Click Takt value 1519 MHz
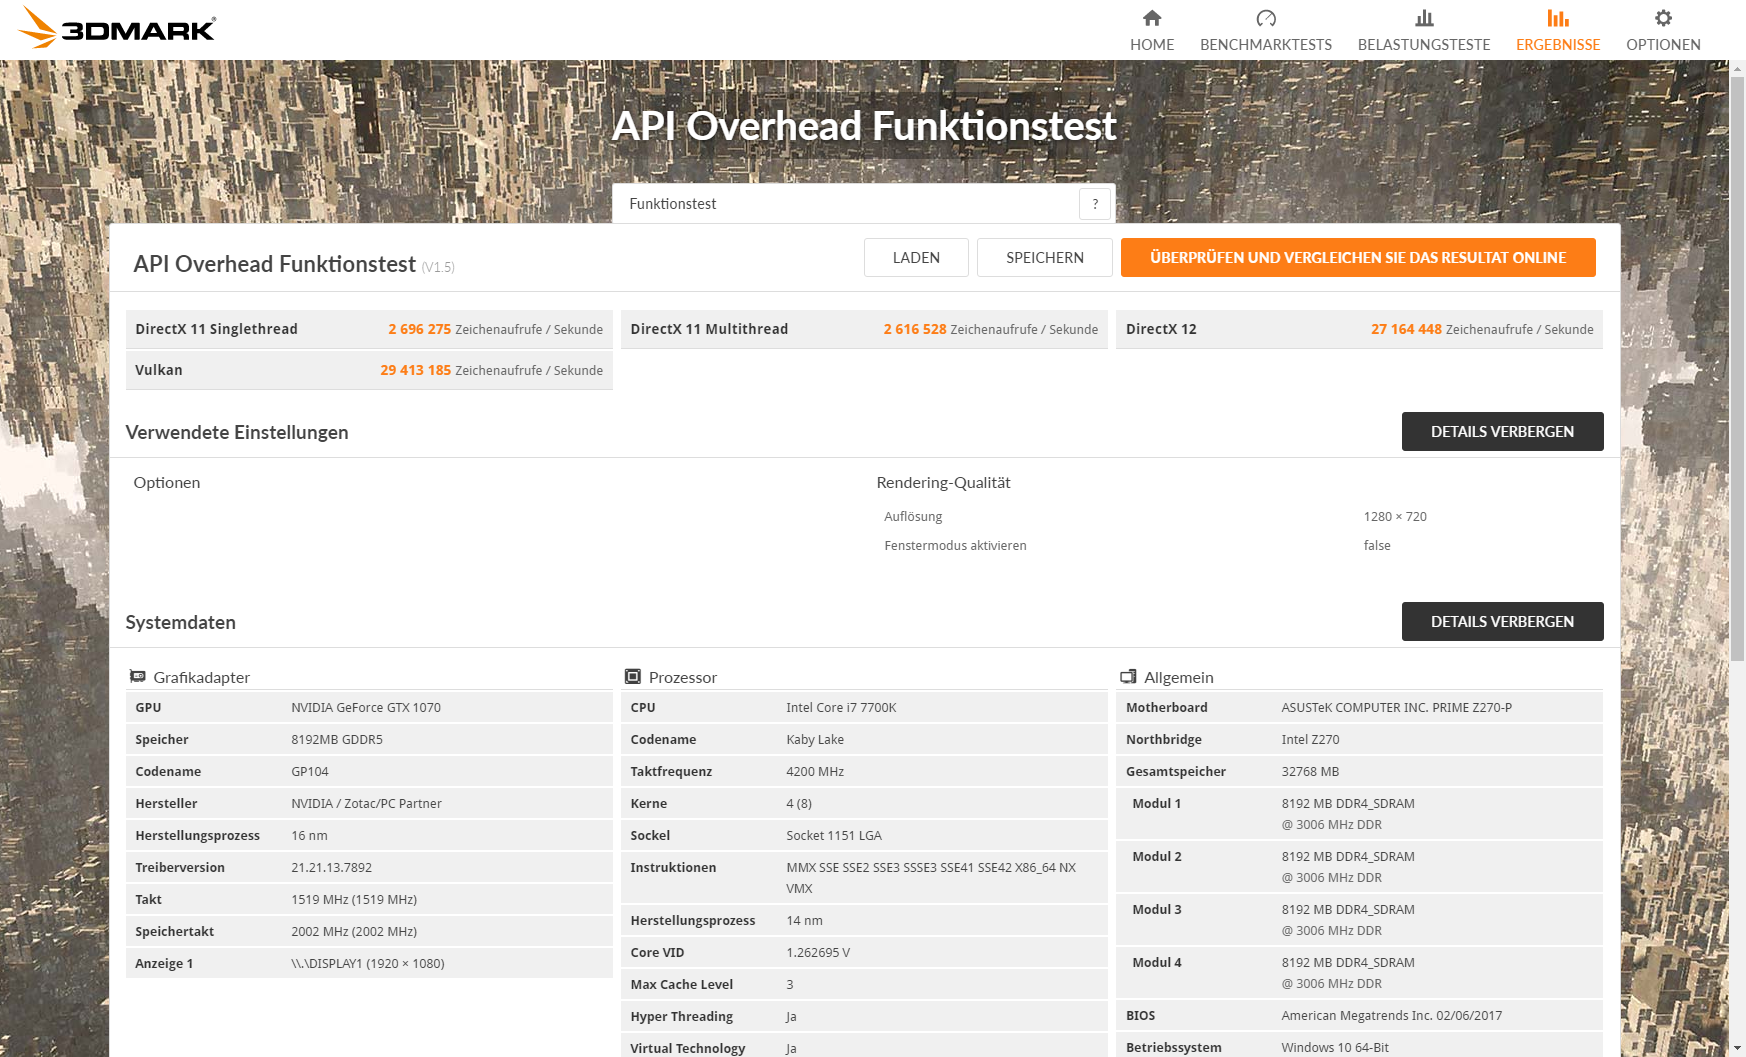 pos(354,900)
